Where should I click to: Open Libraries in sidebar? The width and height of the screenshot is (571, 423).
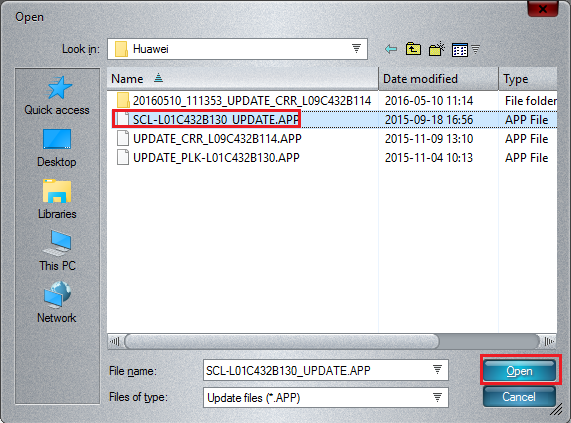click(x=57, y=199)
